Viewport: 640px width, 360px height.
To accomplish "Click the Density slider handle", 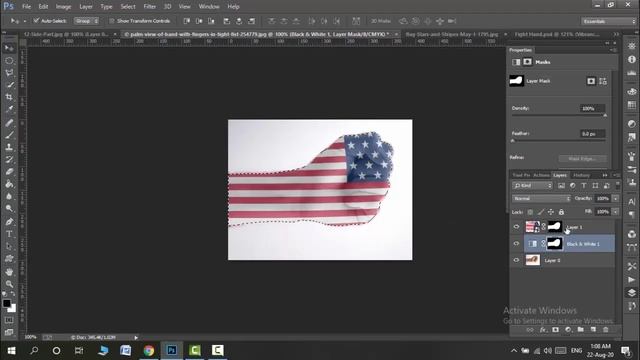I will (605, 116).
